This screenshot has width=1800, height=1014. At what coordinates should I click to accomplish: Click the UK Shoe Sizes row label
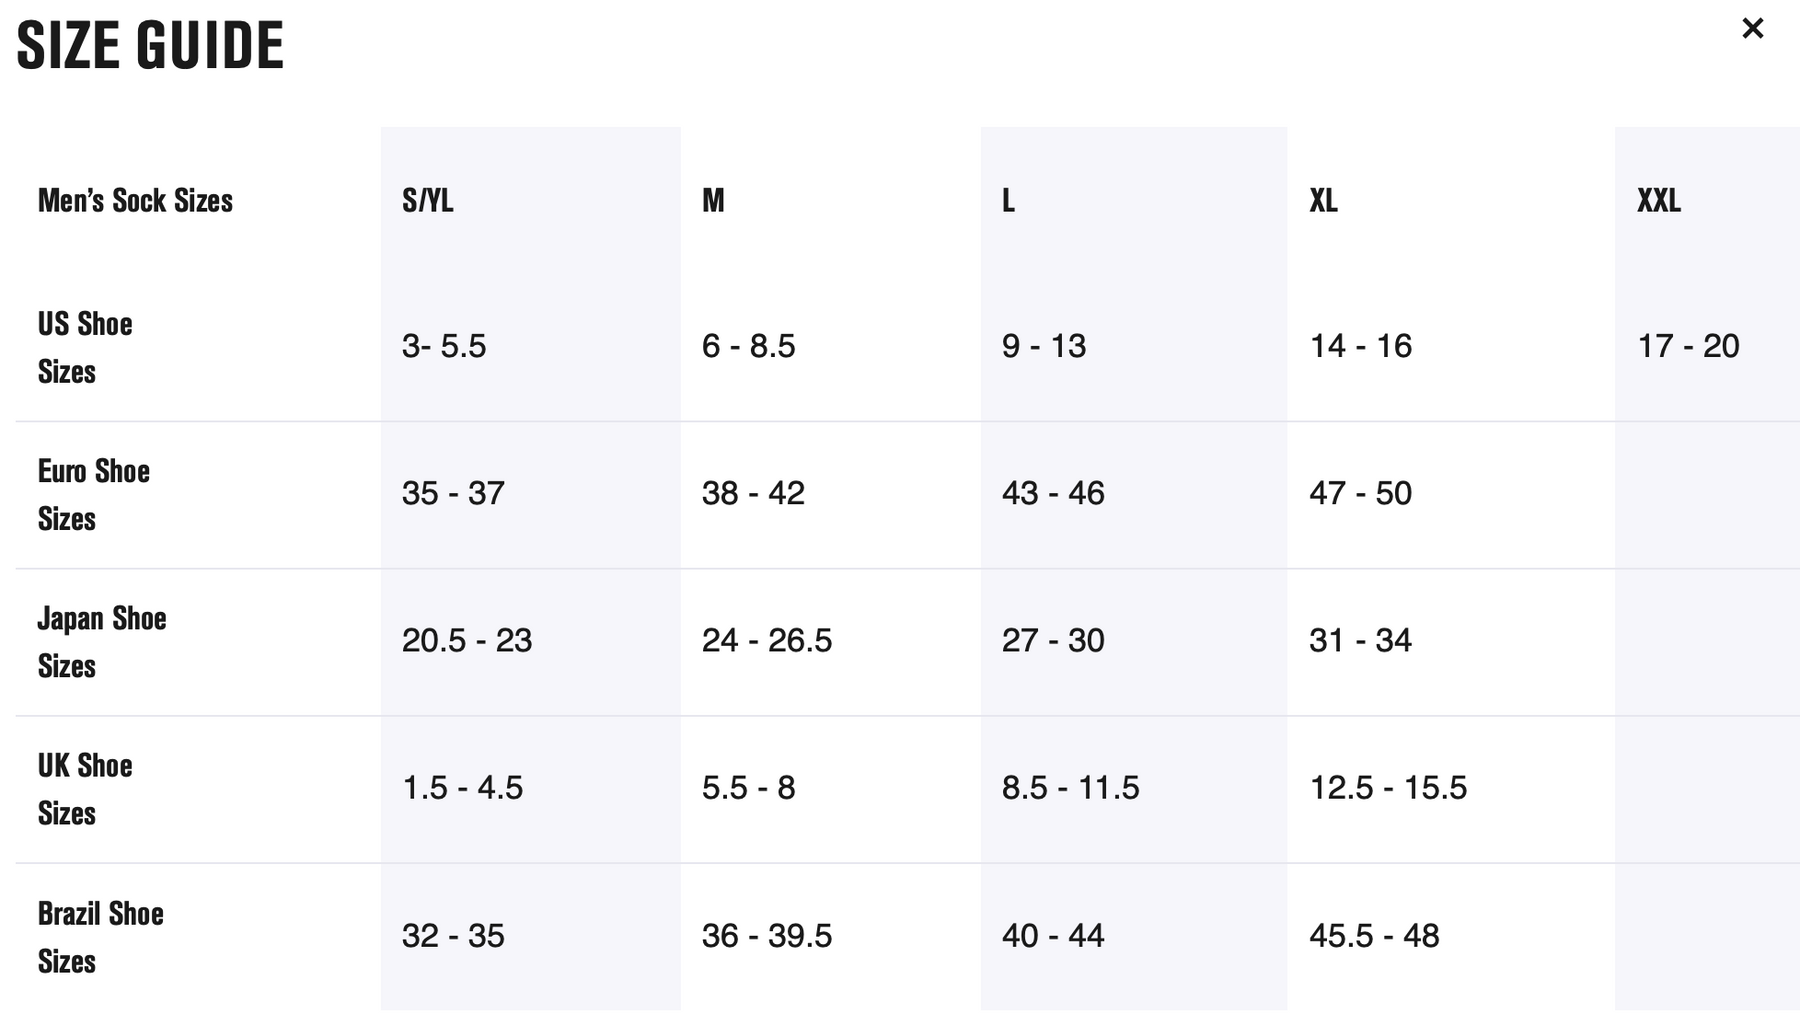click(x=85, y=788)
